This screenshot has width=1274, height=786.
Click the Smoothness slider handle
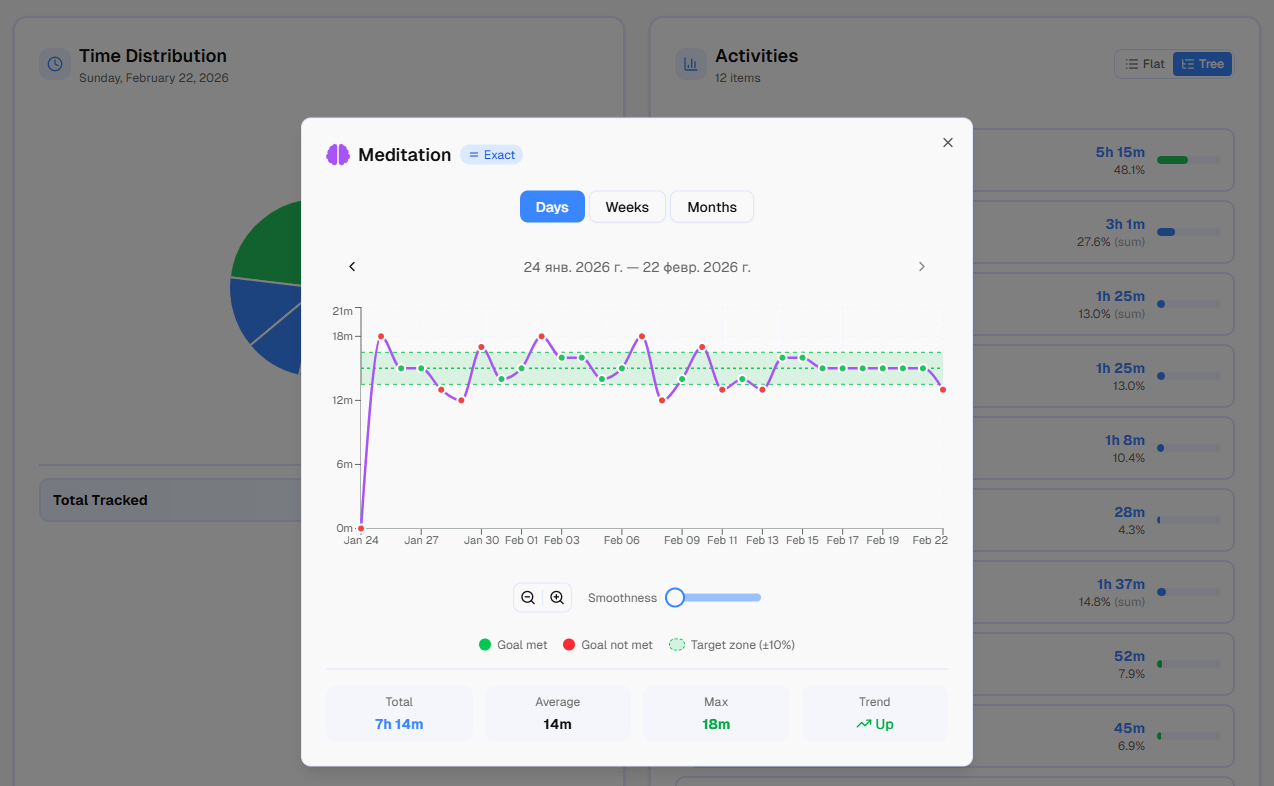(675, 598)
